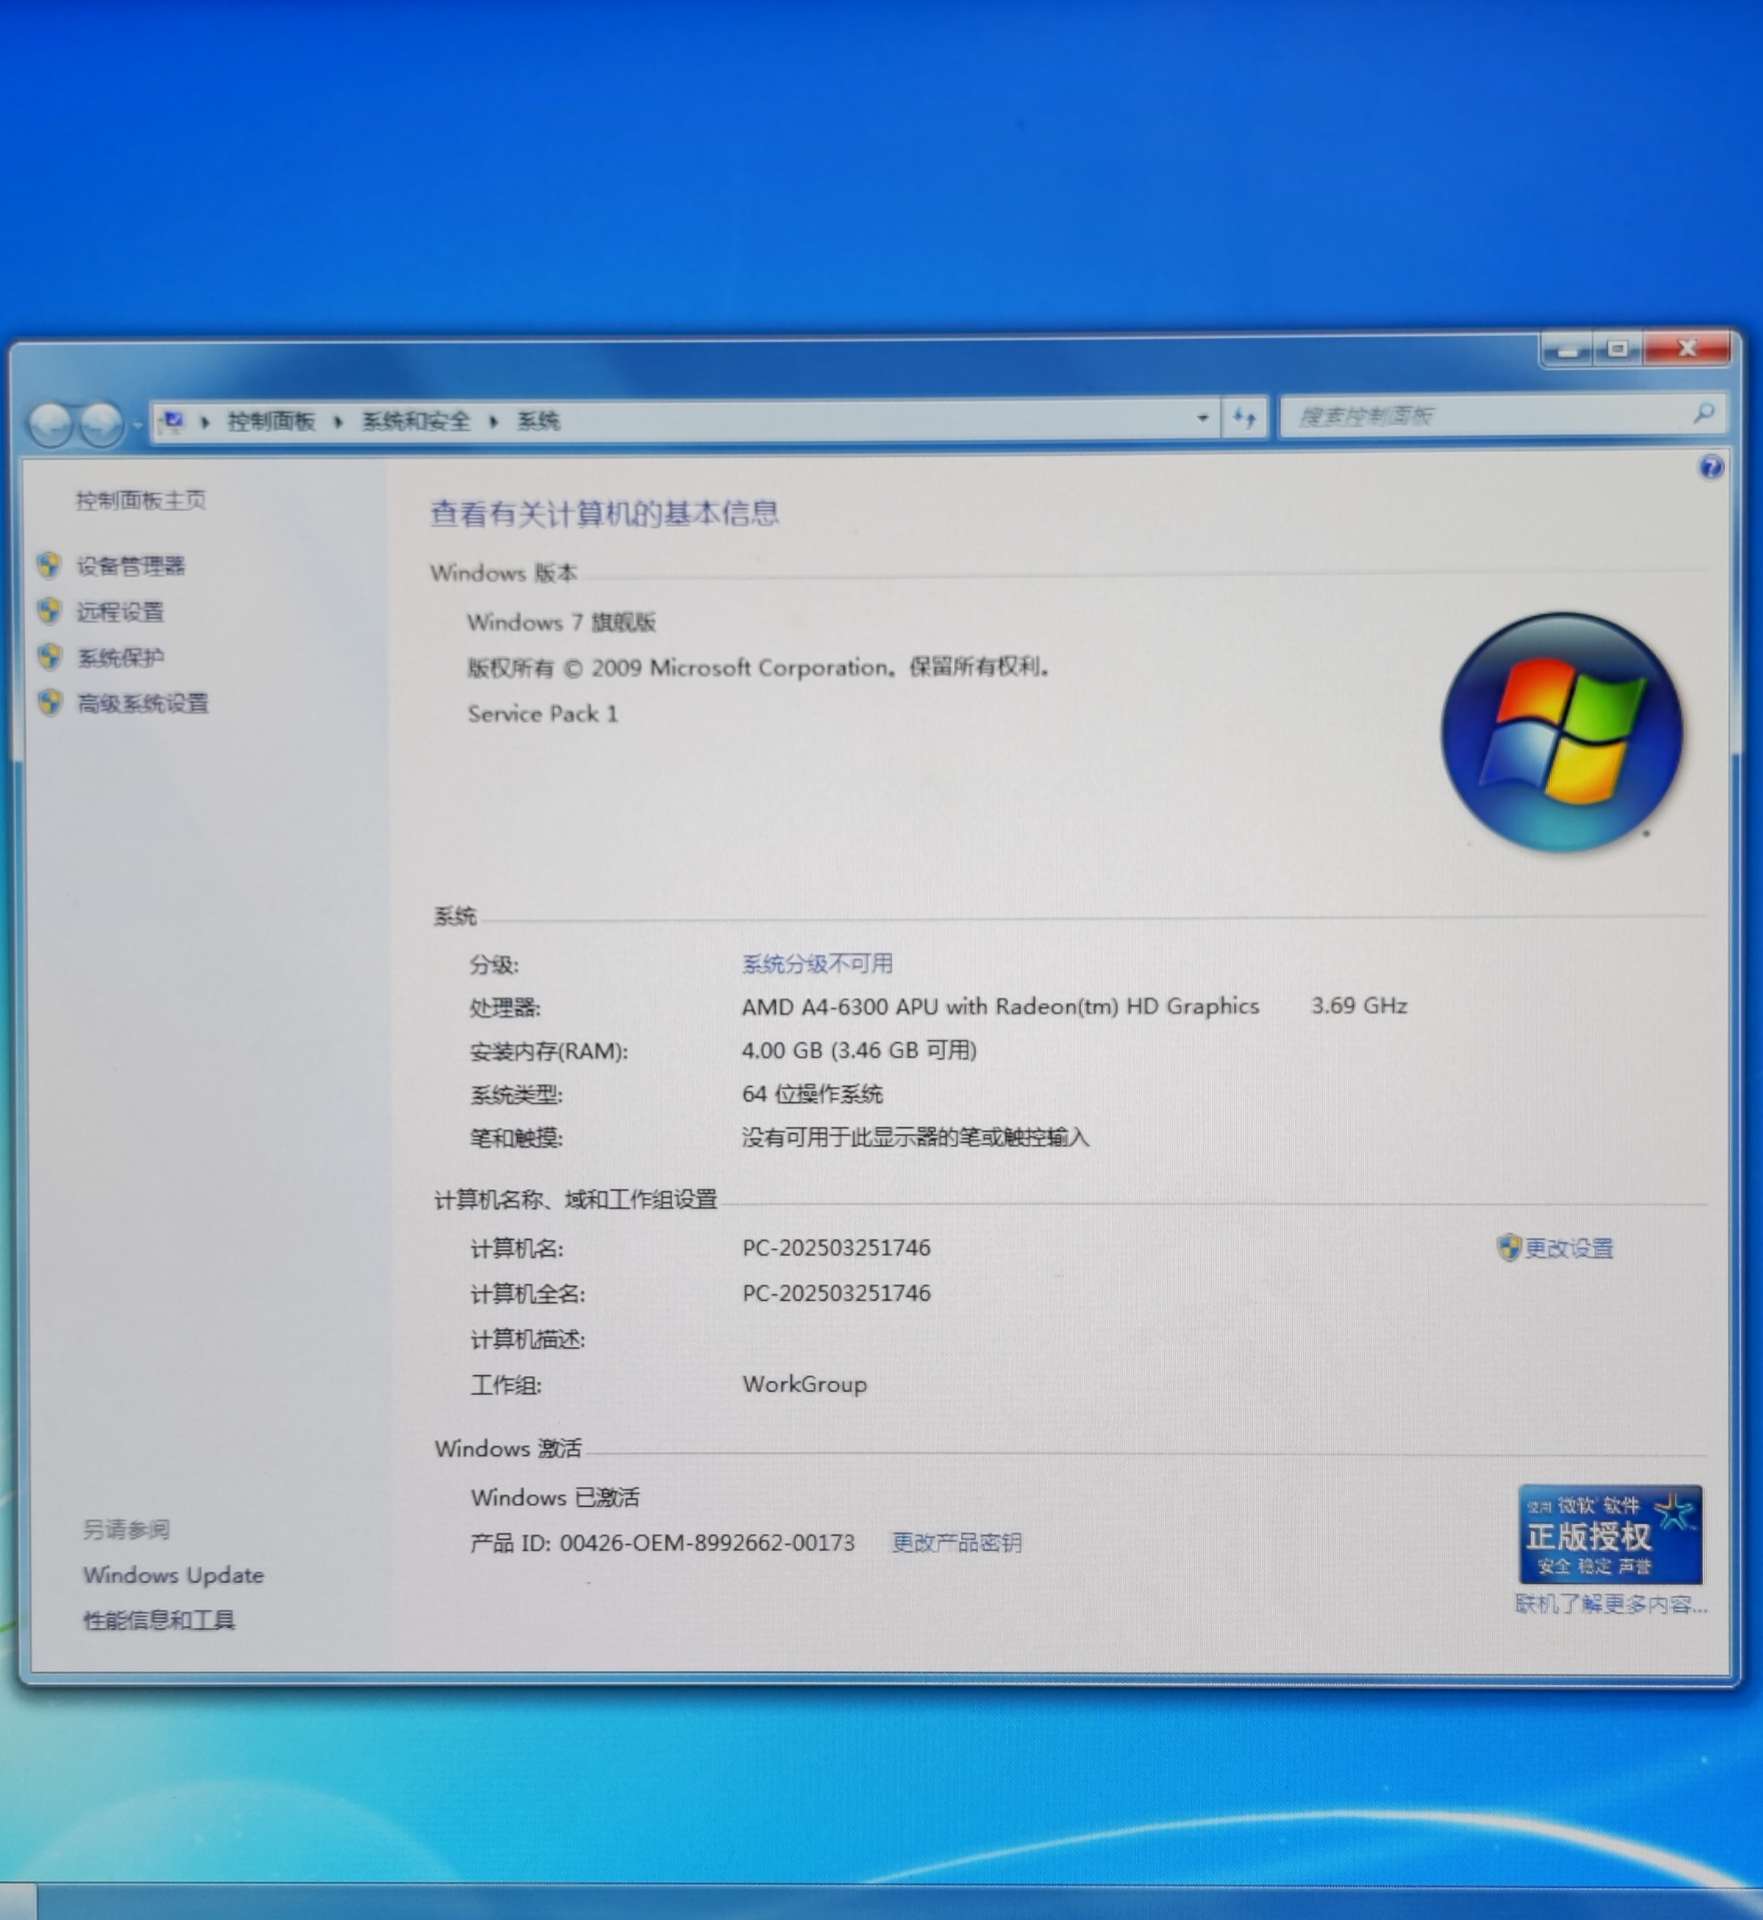The height and width of the screenshot is (1920, 1763).
Task: Open 系统保护 from the sidebar
Action: tap(120, 657)
